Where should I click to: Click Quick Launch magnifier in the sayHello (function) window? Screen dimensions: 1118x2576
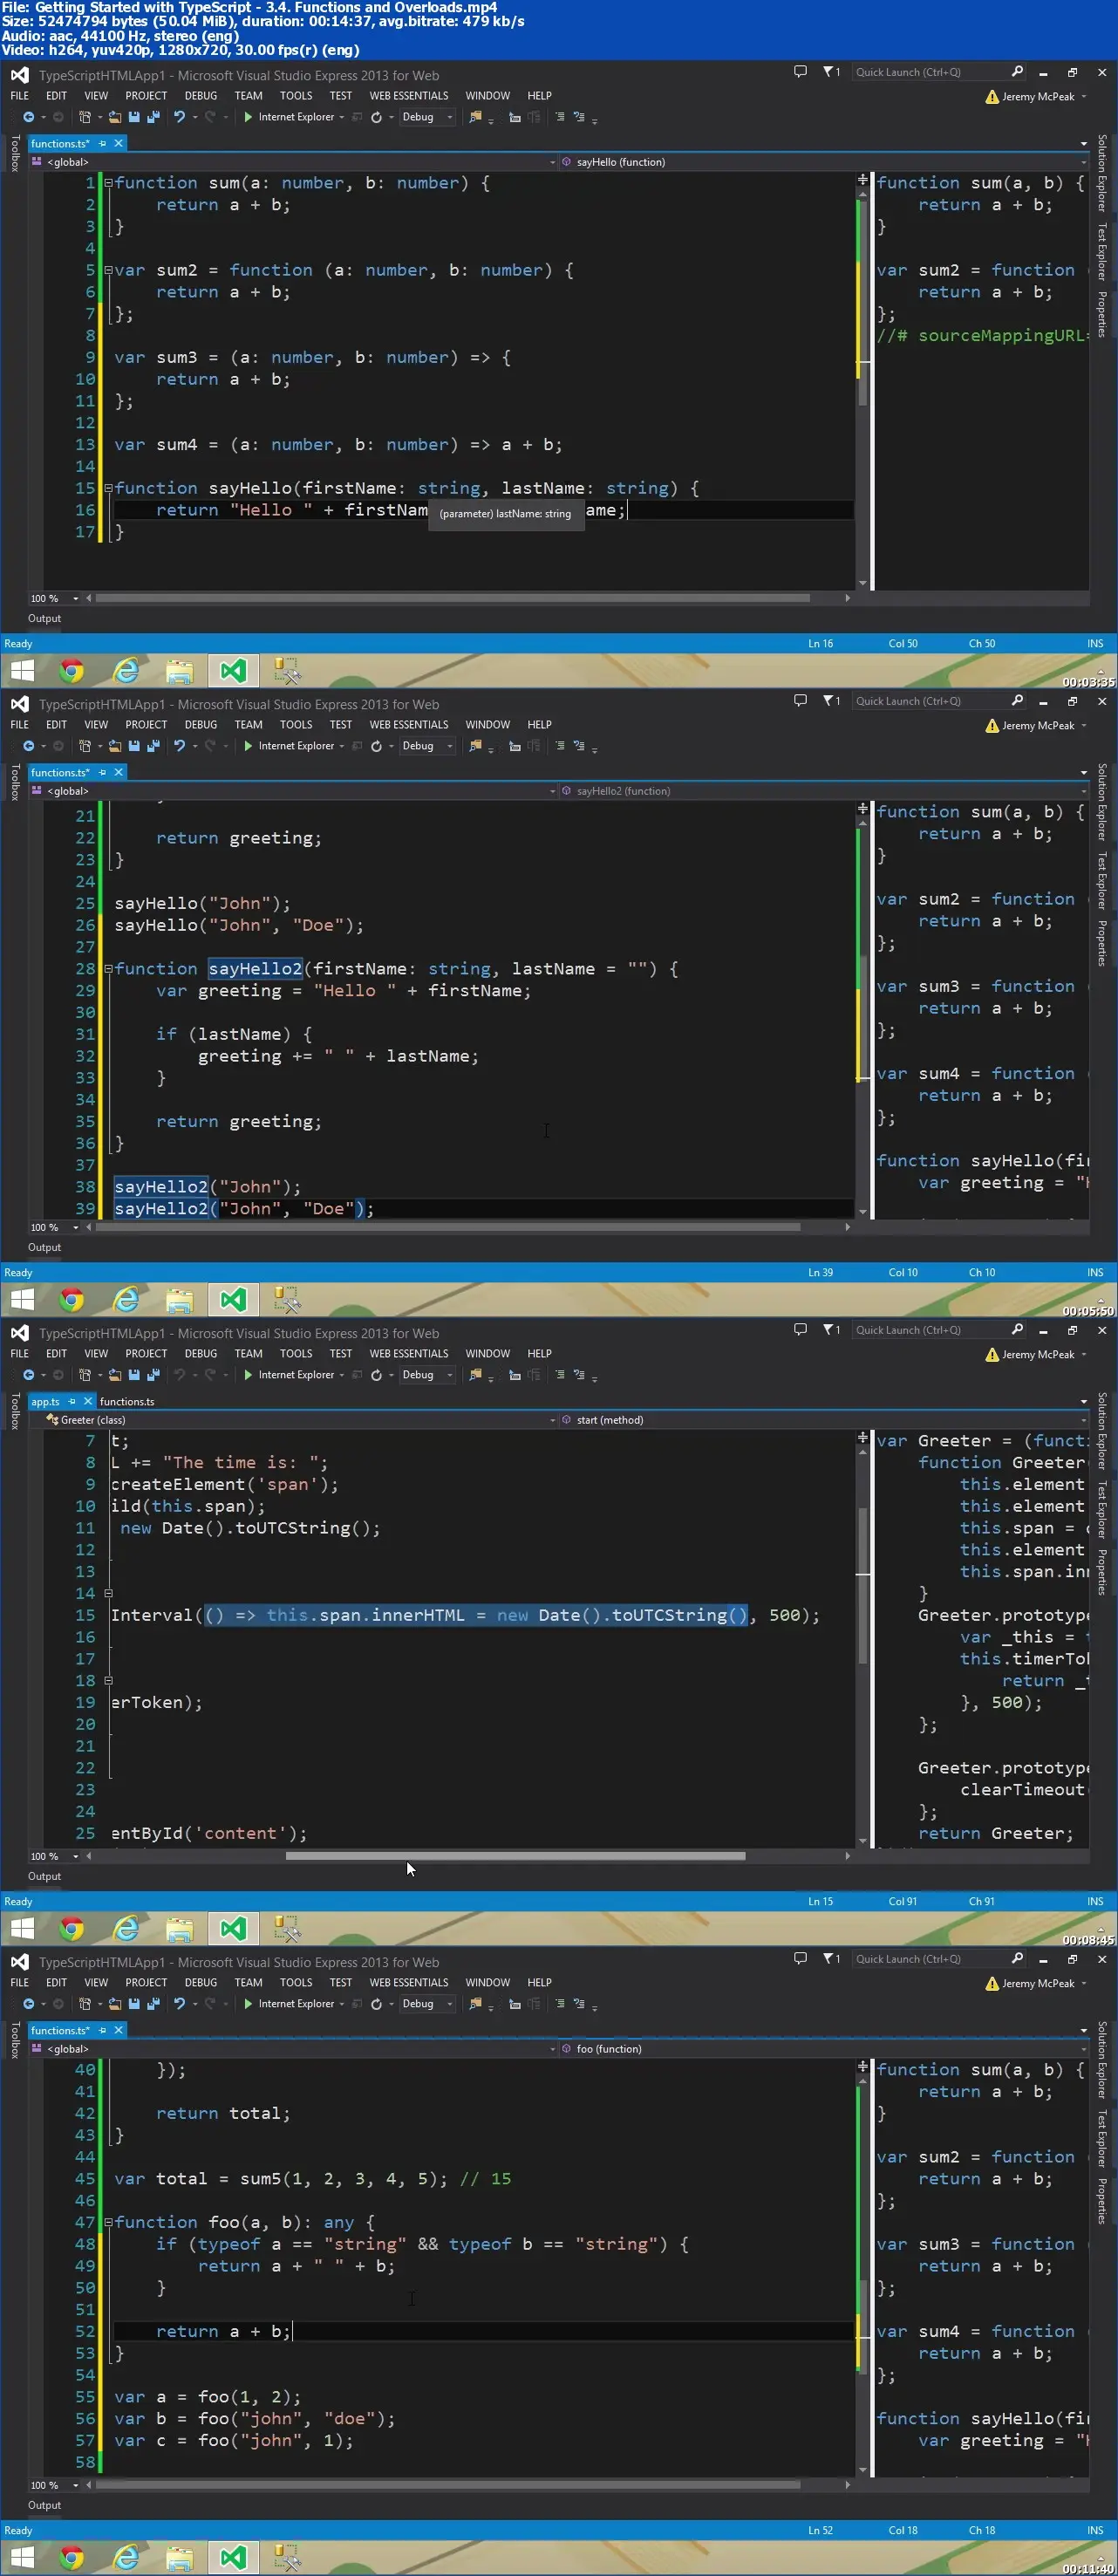click(x=1017, y=72)
